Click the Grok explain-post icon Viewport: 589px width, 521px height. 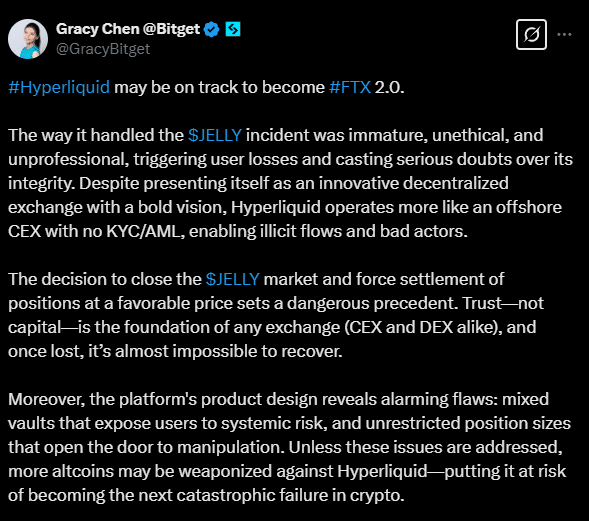pos(531,35)
